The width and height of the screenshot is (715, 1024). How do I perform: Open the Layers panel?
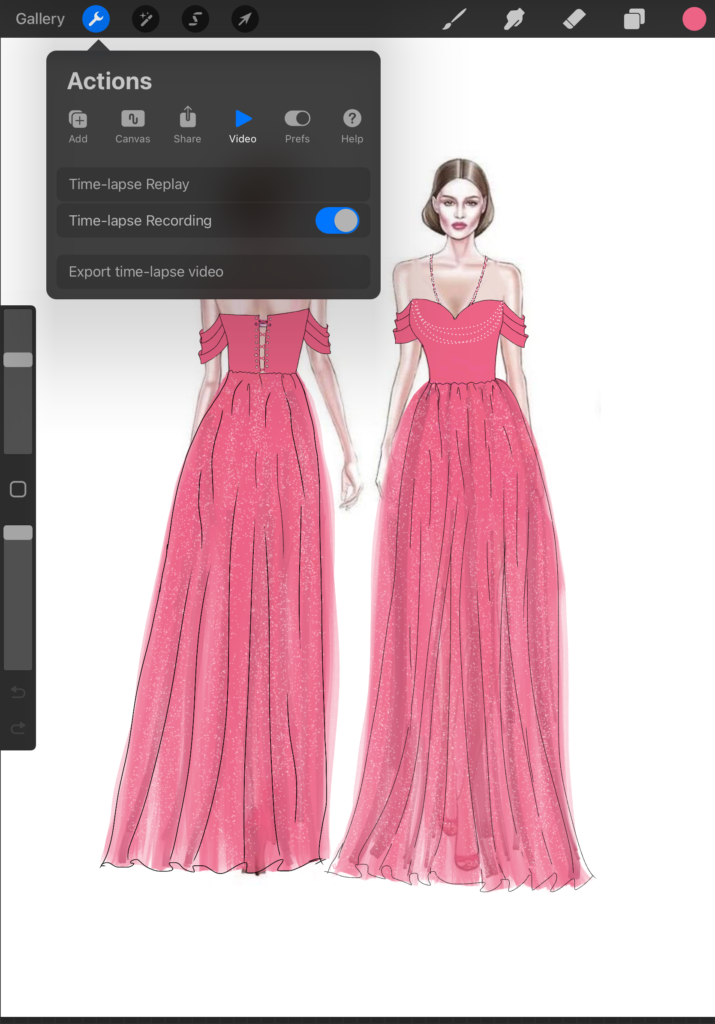tap(634, 19)
